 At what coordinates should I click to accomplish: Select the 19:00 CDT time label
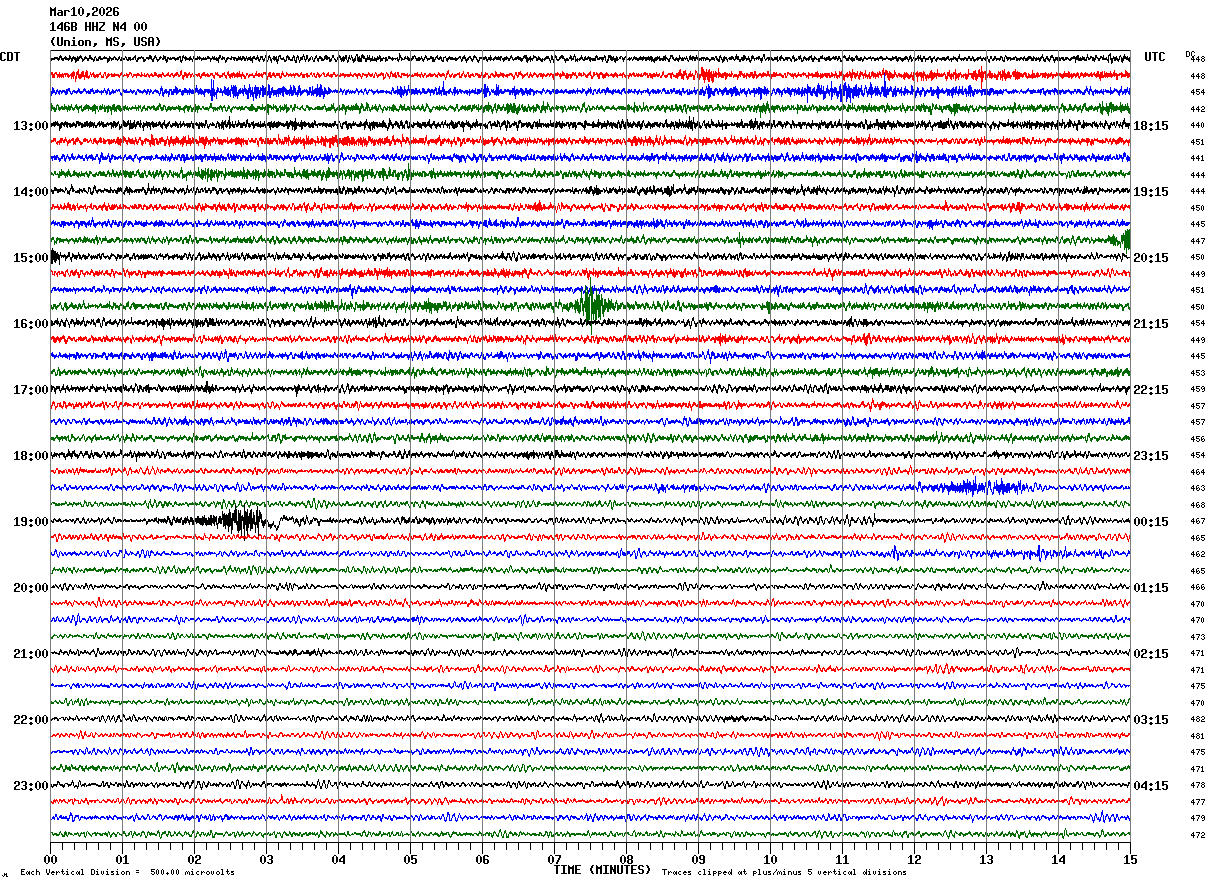coord(30,522)
